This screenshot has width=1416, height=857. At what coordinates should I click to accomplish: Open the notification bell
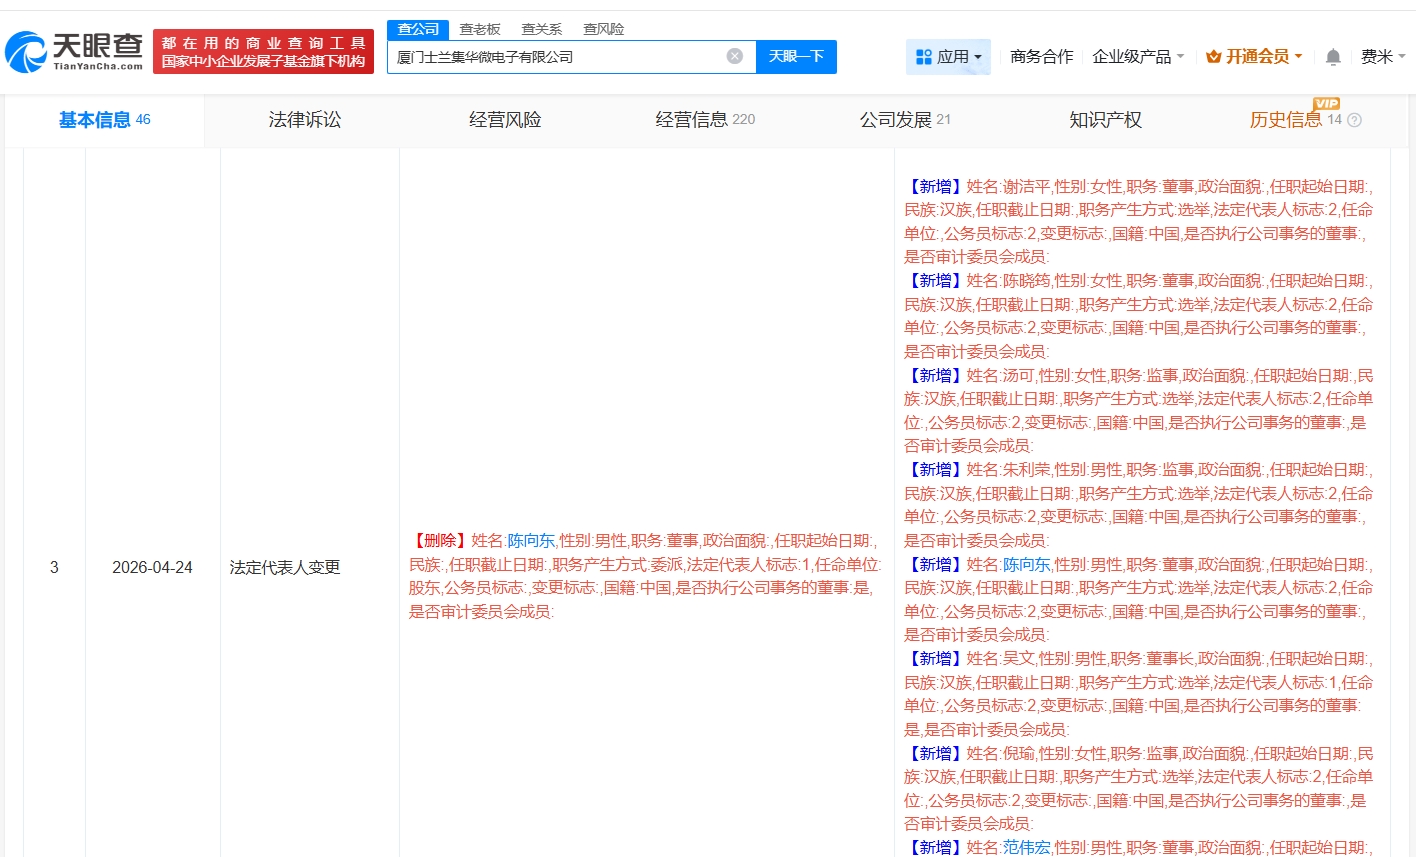click(1332, 57)
